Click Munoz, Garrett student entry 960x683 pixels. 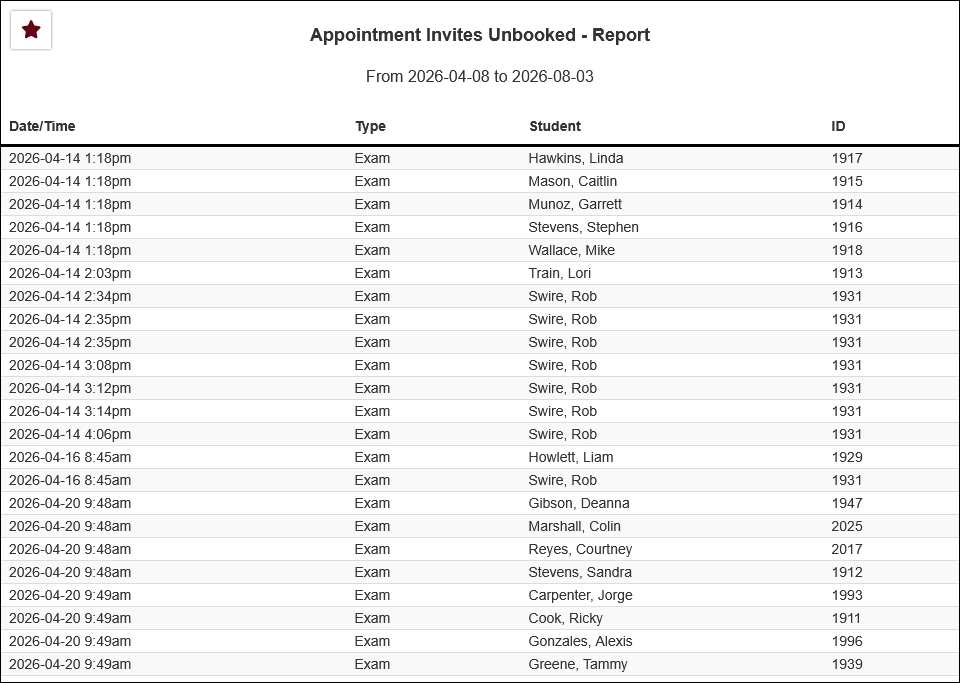(x=575, y=204)
